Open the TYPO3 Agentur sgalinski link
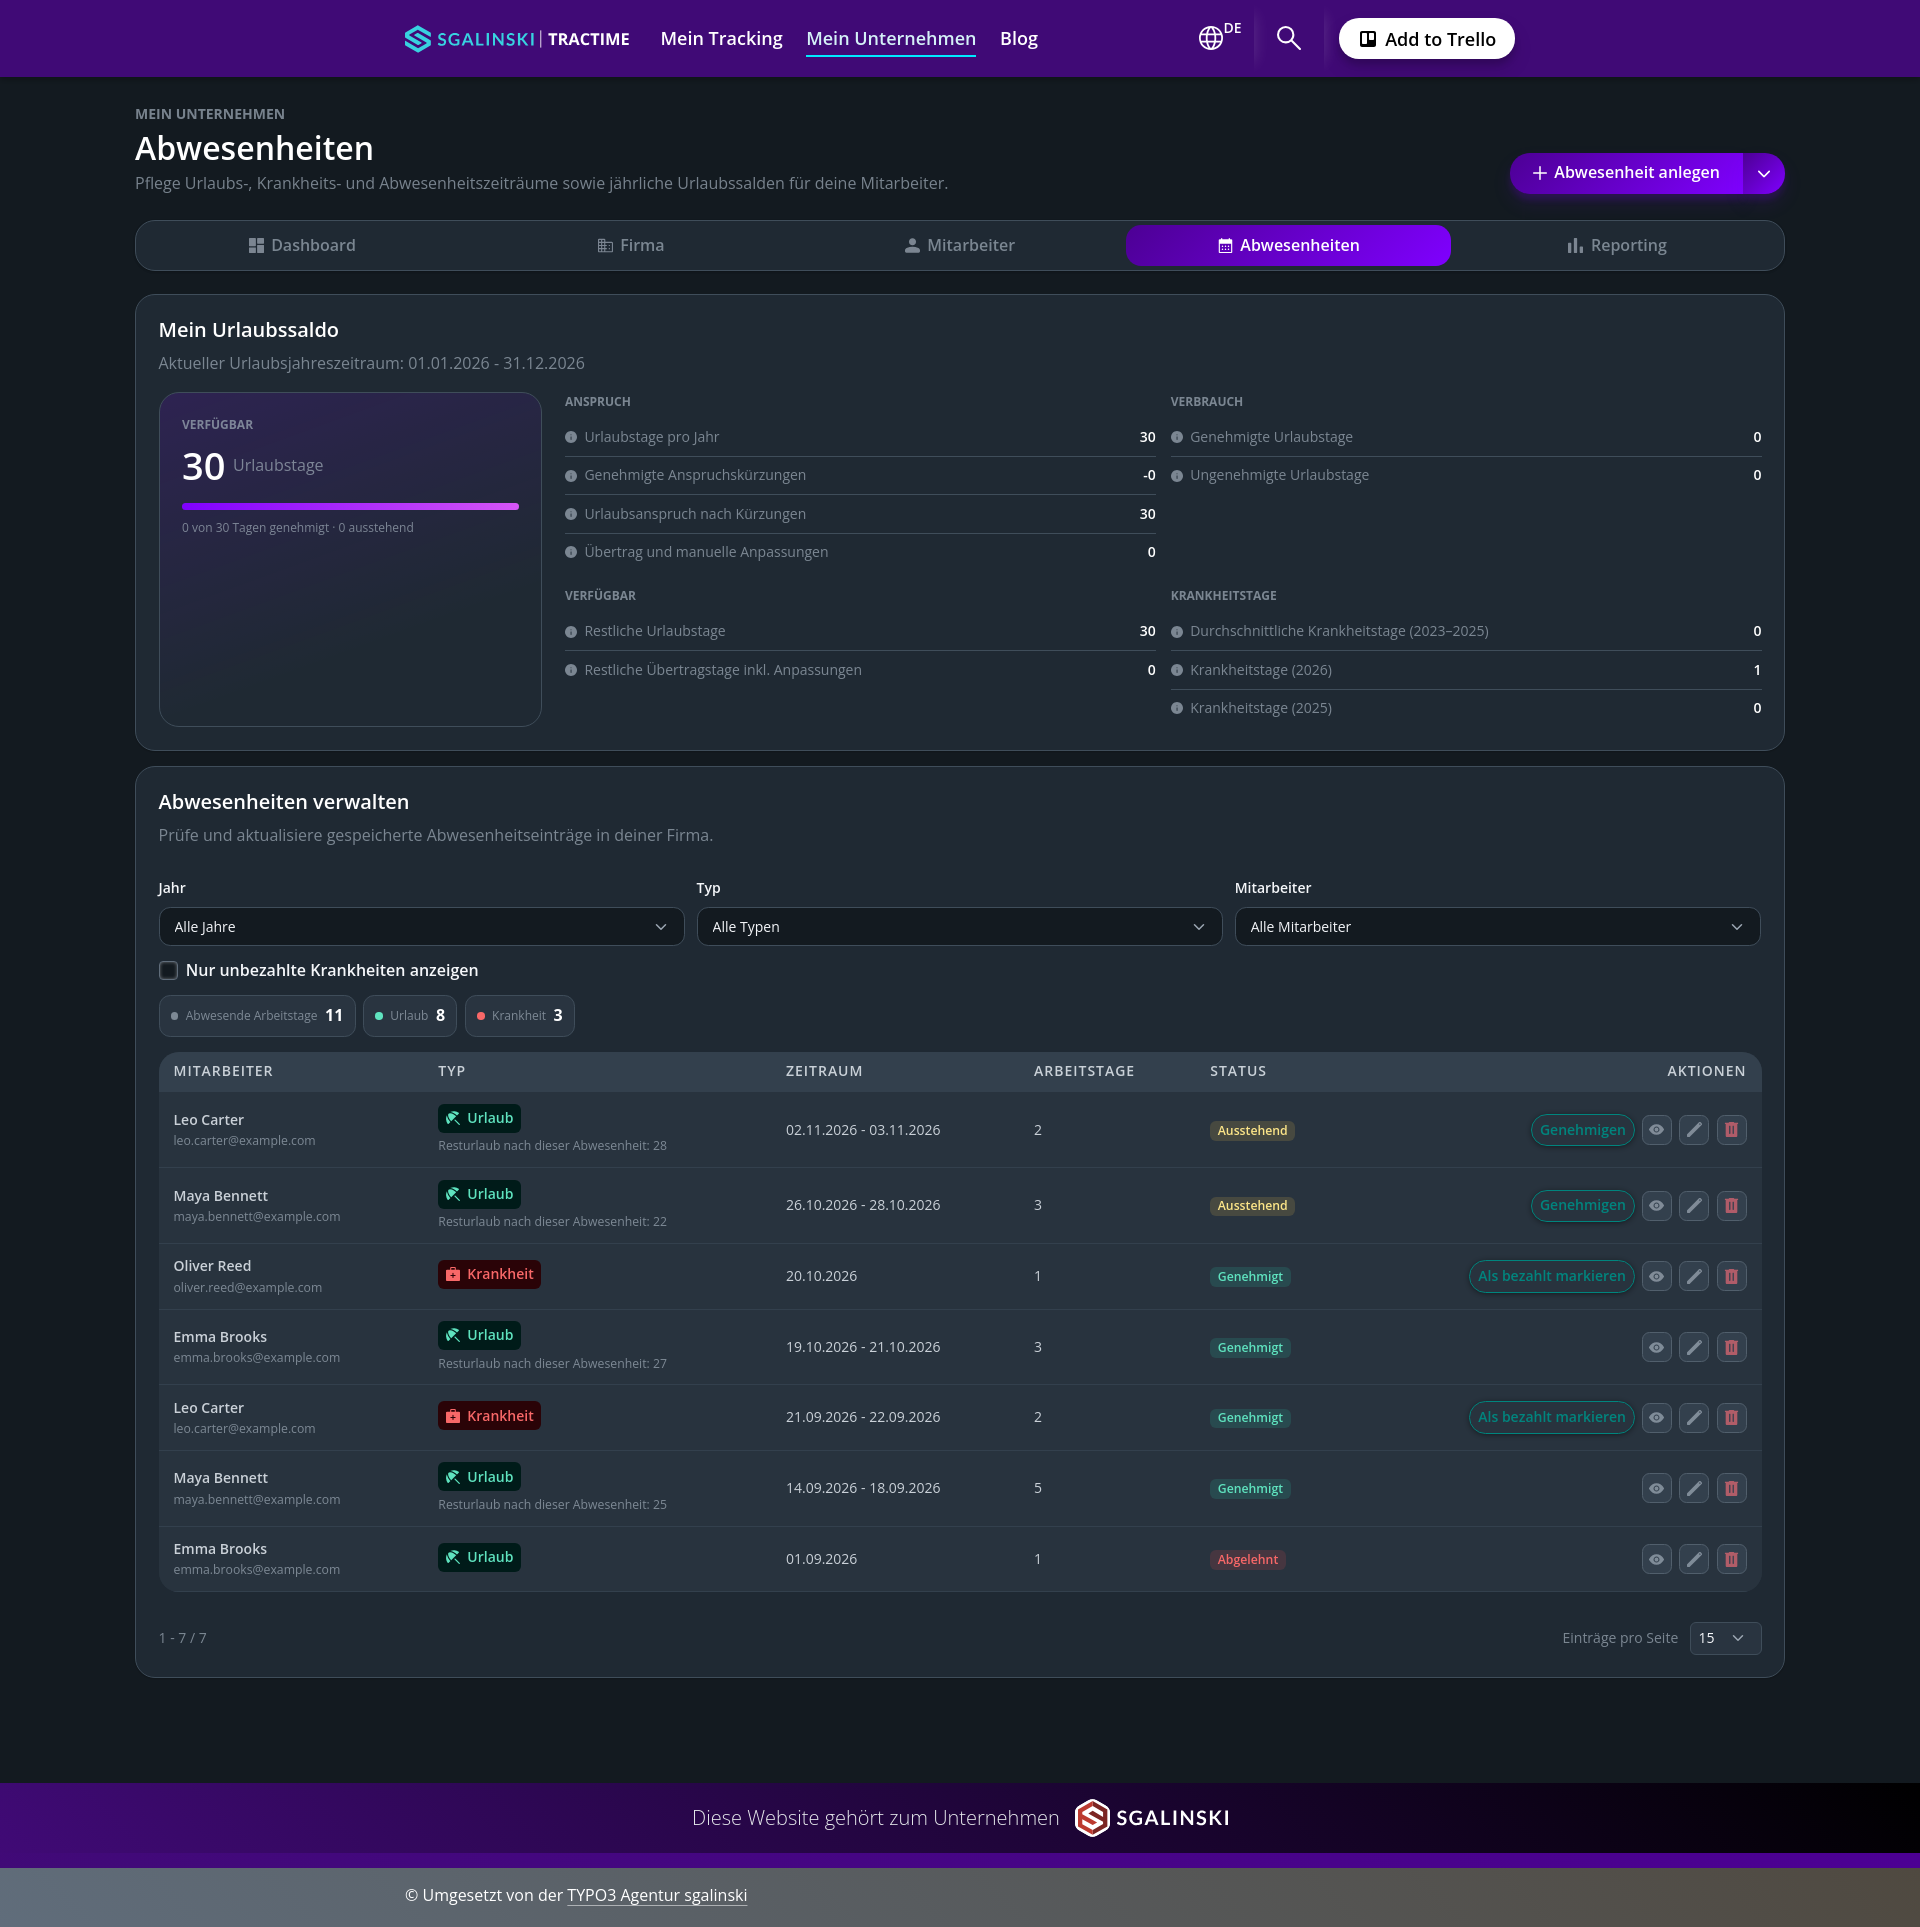 click(x=657, y=1895)
